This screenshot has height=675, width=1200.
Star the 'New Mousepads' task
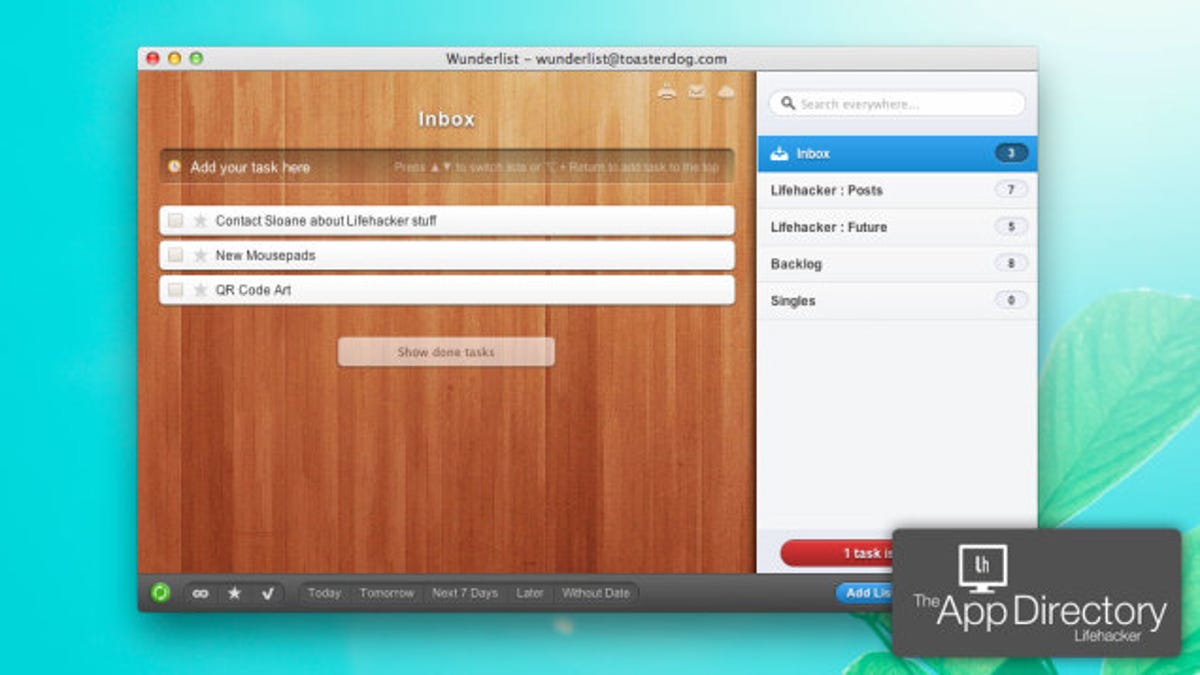click(200, 256)
